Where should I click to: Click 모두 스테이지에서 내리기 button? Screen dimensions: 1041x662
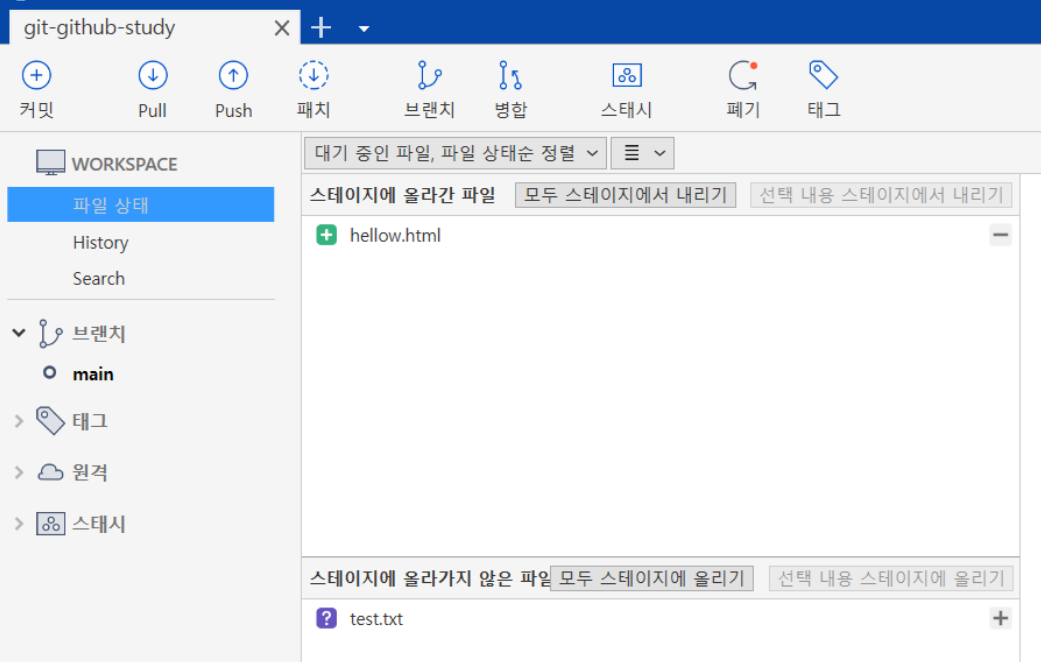[x=625, y=195]
